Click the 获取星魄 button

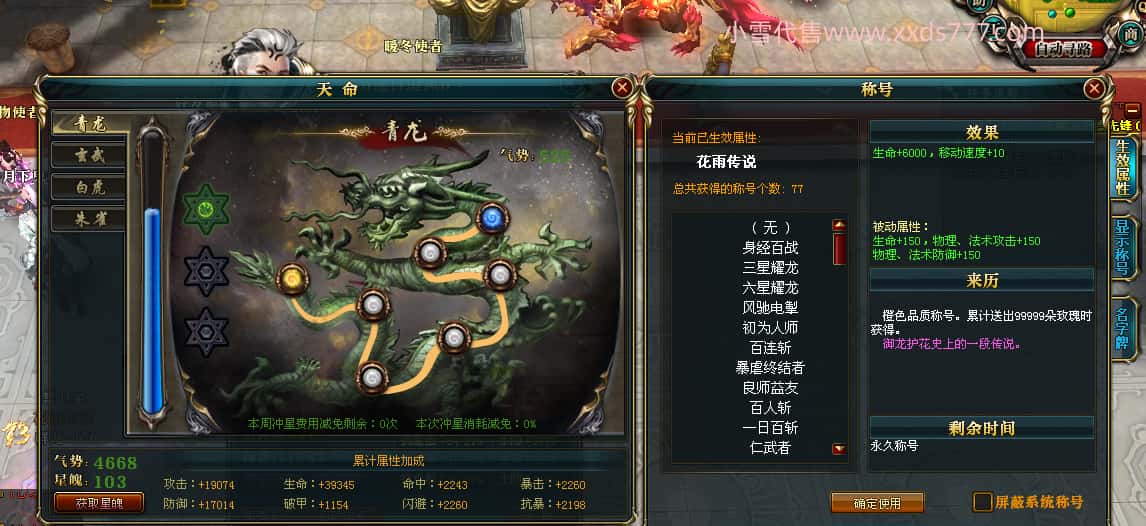click(x=99, y=503)
